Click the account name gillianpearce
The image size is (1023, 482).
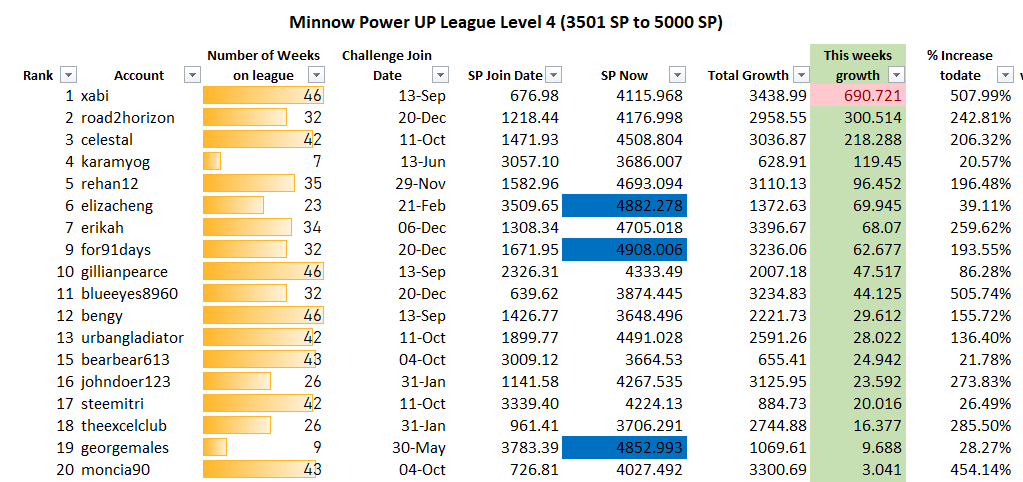pyautogui.click(x=125, y=272)
